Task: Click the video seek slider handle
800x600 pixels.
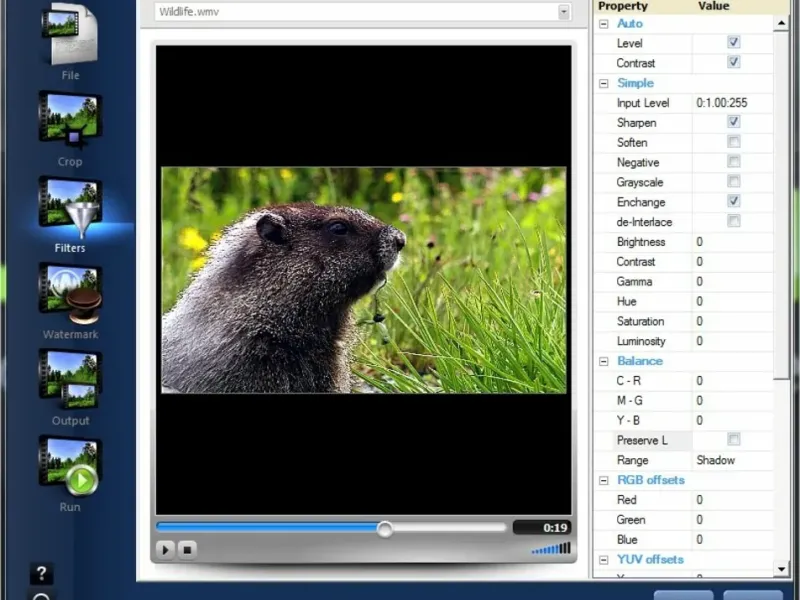Action: pyautogui.click(x=384, y=529)
